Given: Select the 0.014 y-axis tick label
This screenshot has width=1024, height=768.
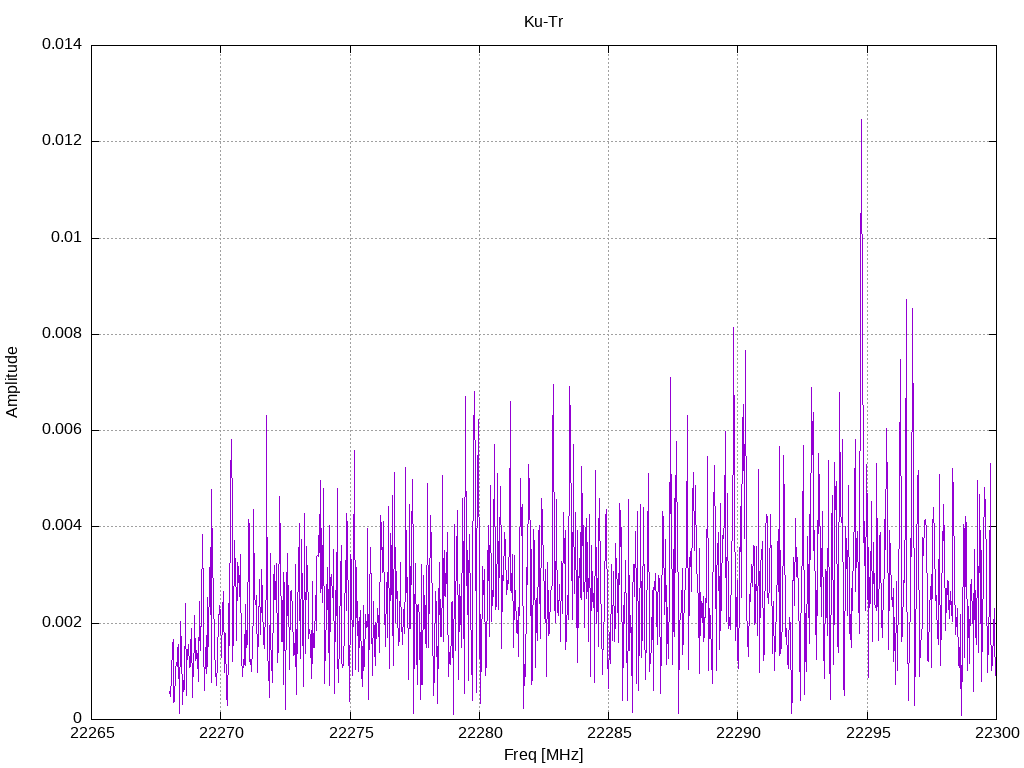Looking at the screenshot, I should [x=61, y=45].
